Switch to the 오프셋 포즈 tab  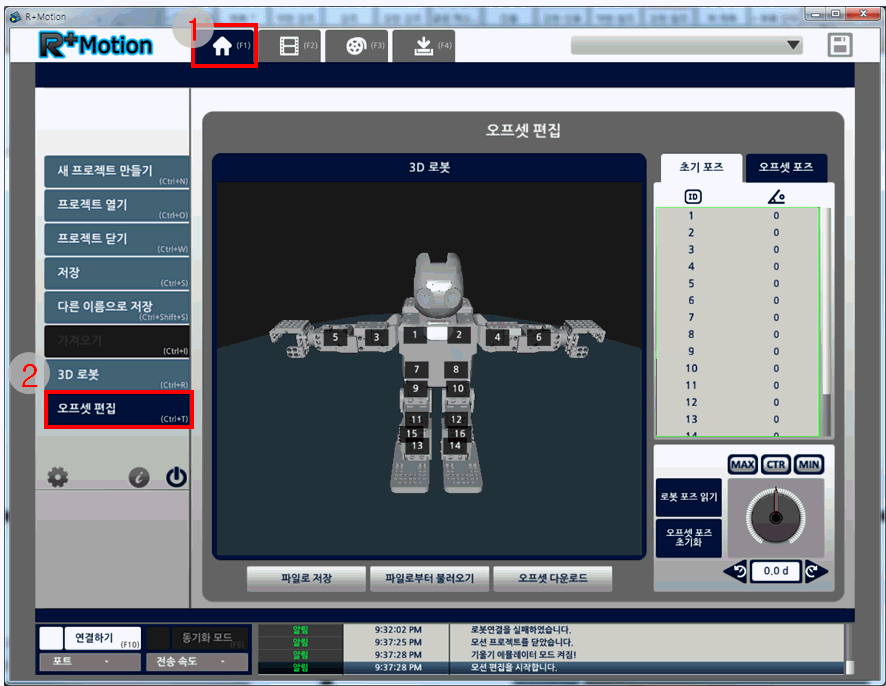pyautogui.click(x=785, y=167)
